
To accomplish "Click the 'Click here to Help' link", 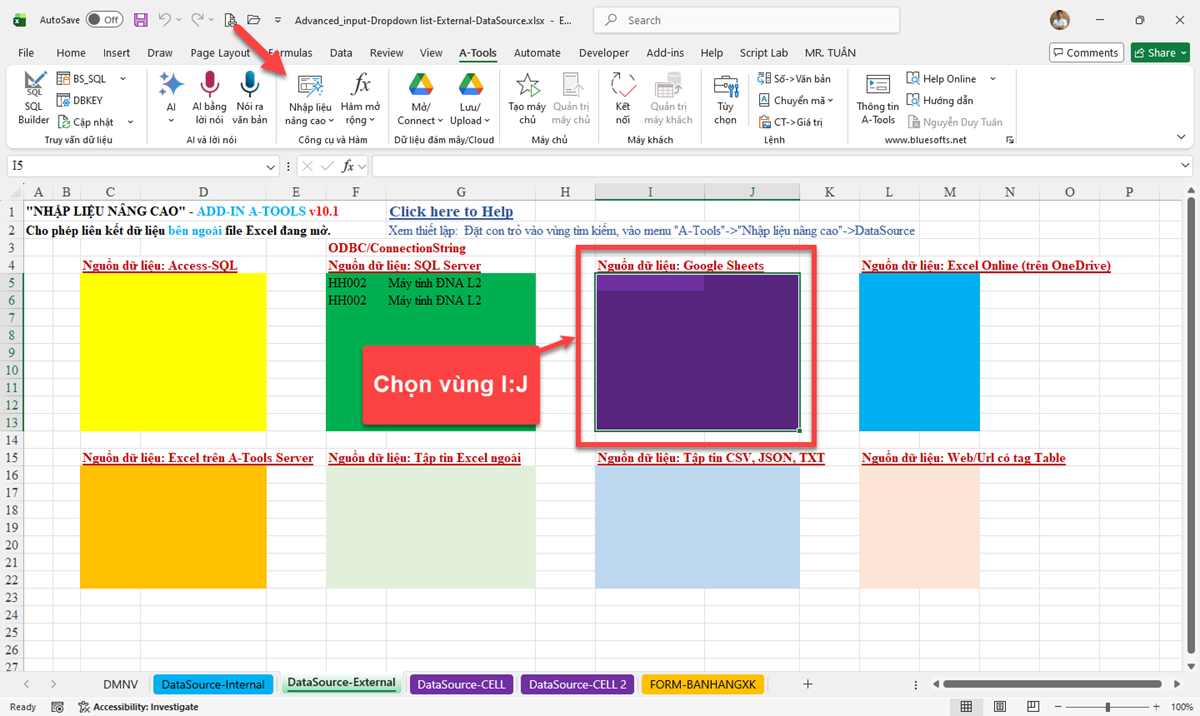I will pos(451,211).
